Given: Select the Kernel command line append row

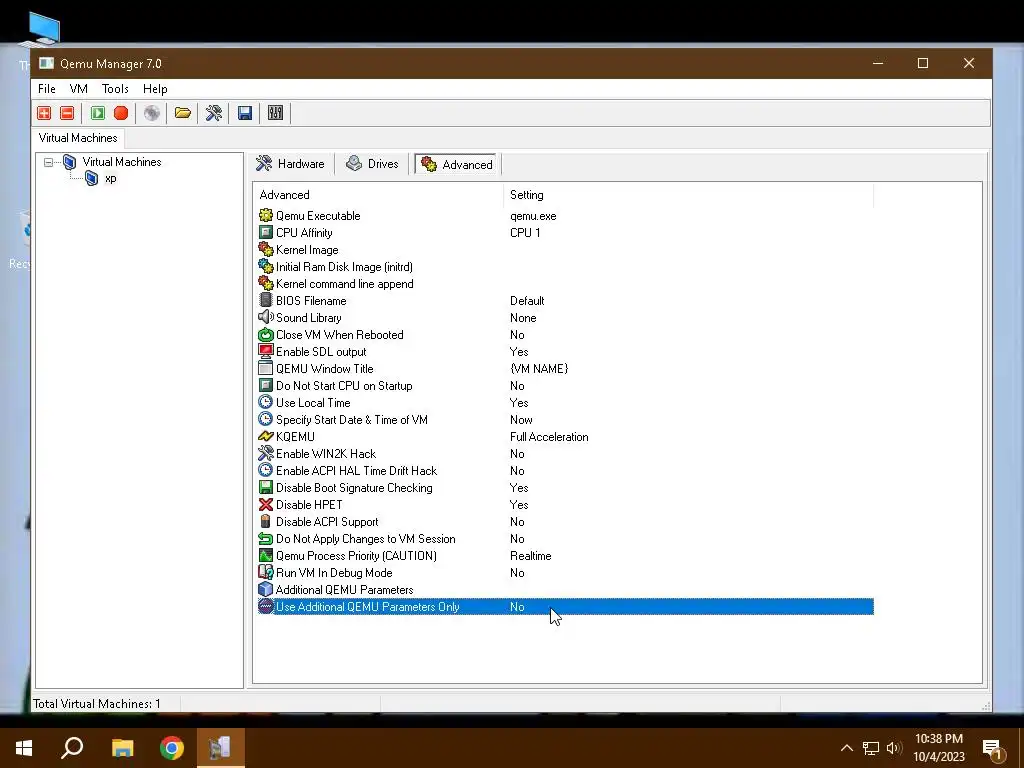Looking at the screenshot, I should tap(566, 283).
